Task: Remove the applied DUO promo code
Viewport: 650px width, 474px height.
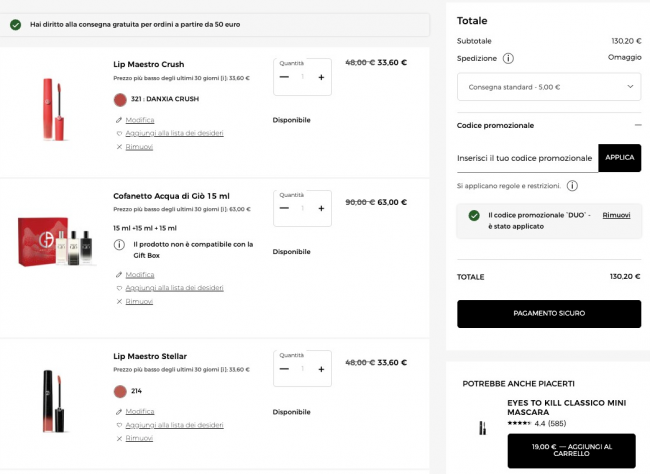Action: click(x=616, y=215)
